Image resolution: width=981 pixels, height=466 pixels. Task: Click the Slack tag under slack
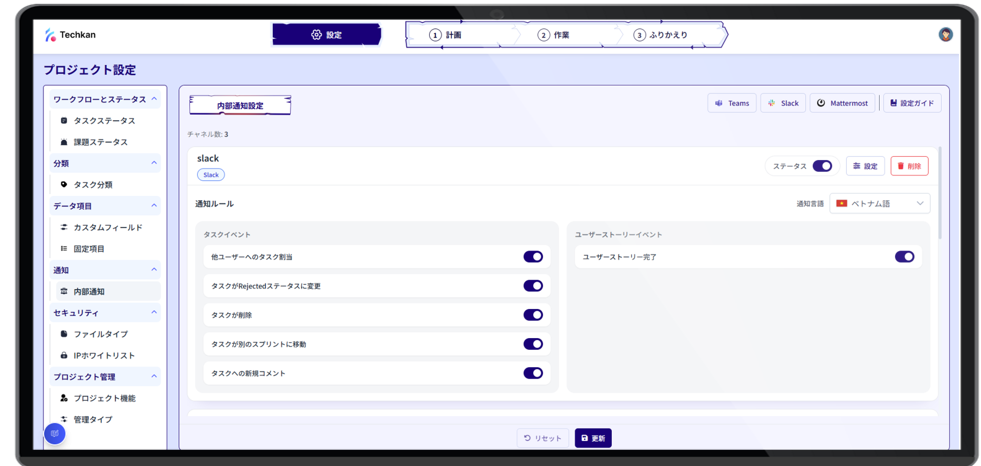coord(211,175)
